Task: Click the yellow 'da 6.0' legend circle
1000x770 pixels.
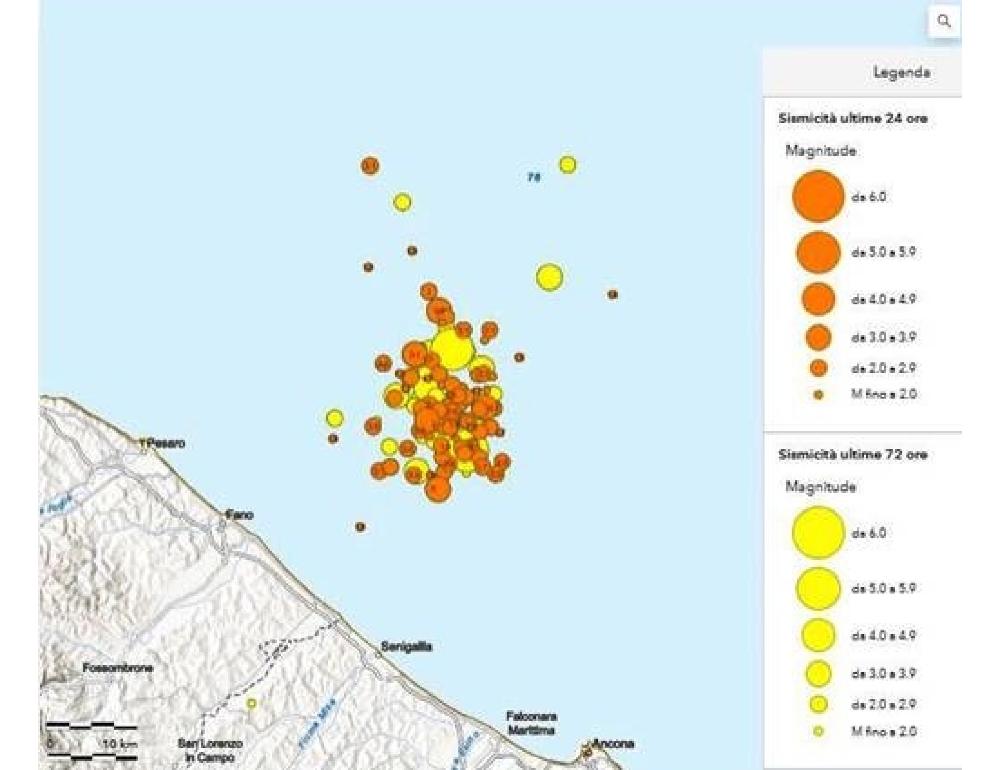Action: click(x=818, y=532)
